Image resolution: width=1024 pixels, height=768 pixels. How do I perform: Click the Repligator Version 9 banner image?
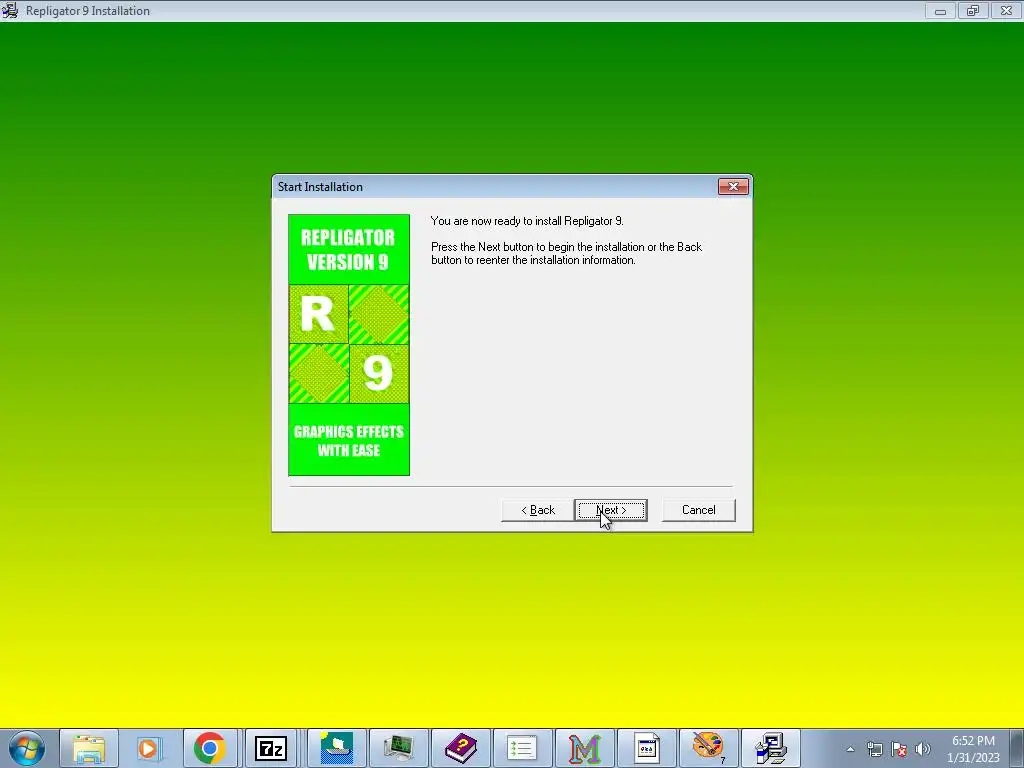pos(349,345)
